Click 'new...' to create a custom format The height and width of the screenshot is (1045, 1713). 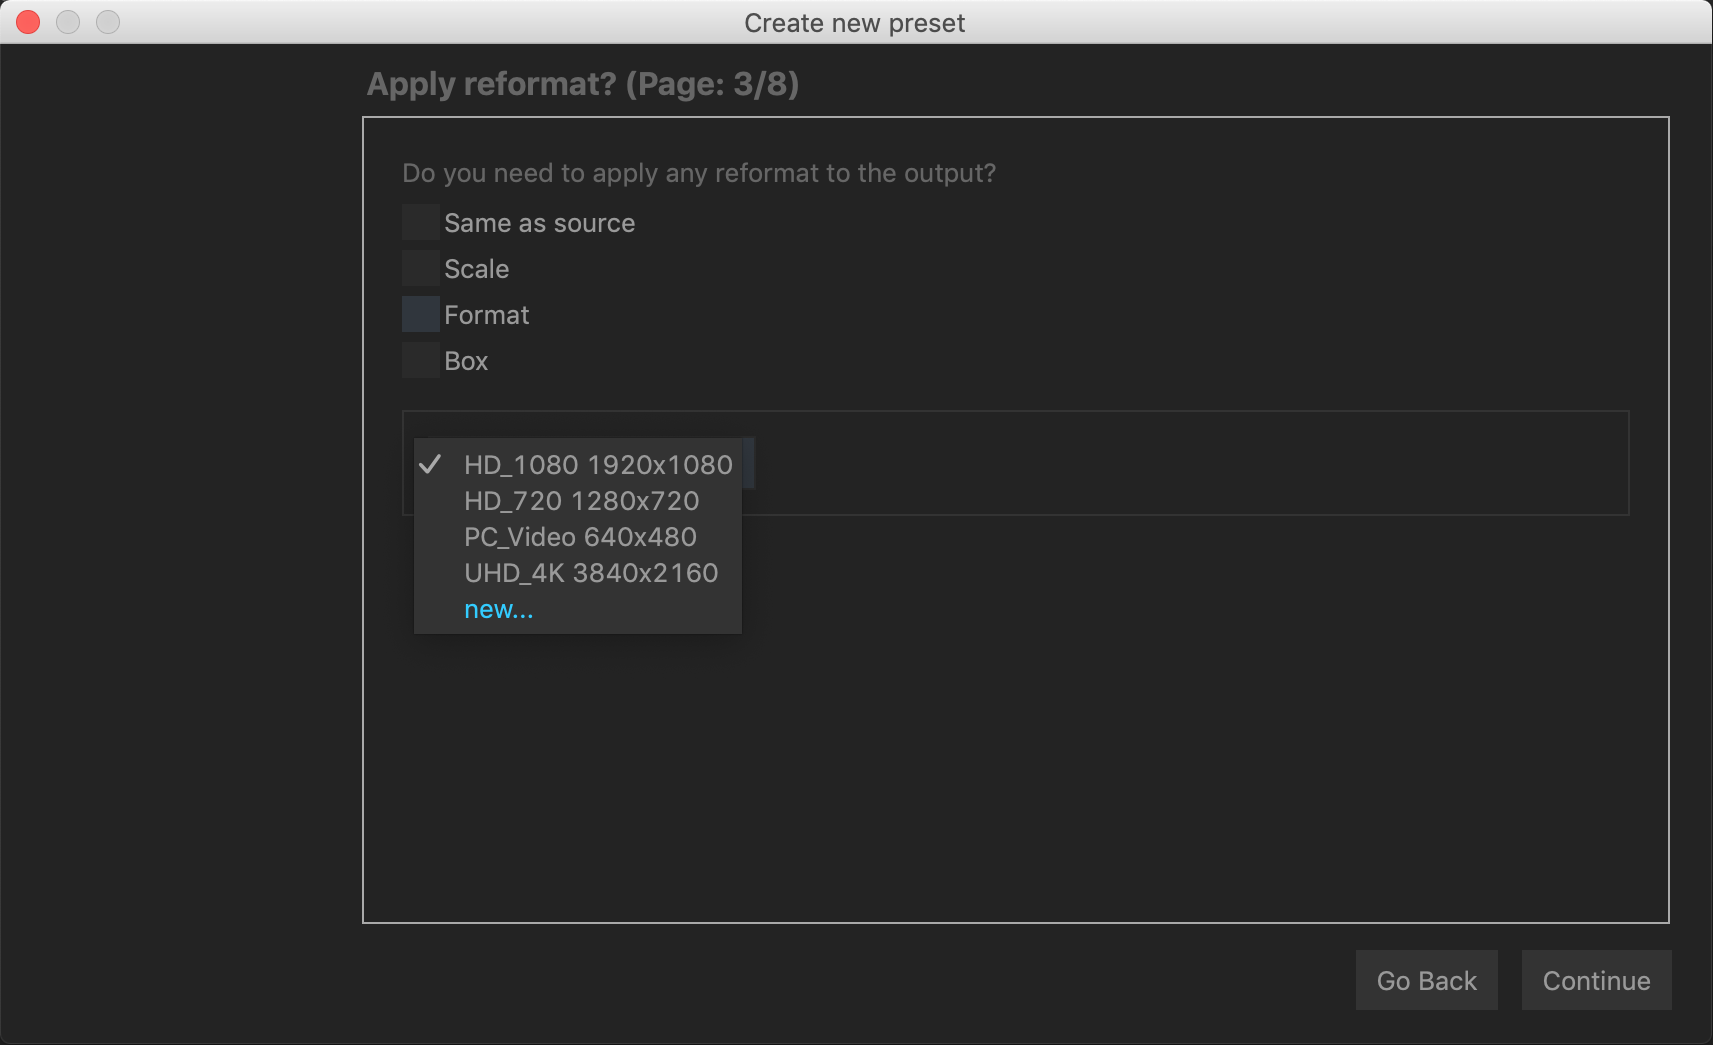[498, 609]
